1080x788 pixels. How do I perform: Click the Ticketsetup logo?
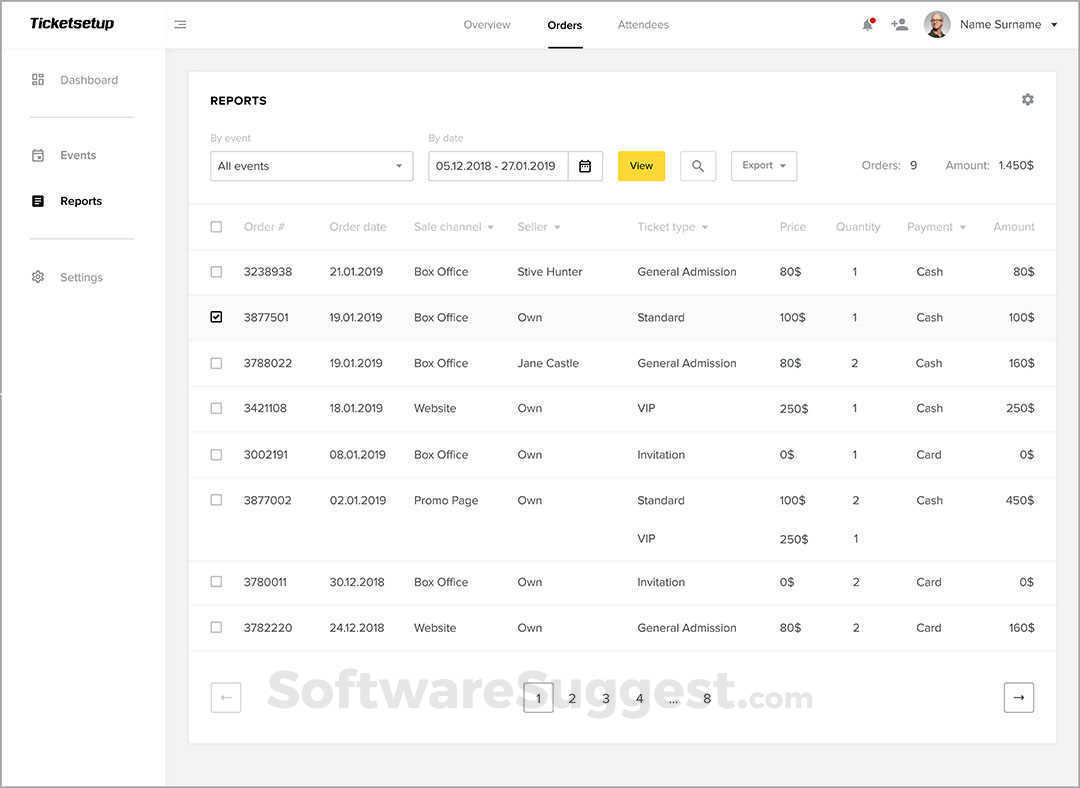click(72, 23)
